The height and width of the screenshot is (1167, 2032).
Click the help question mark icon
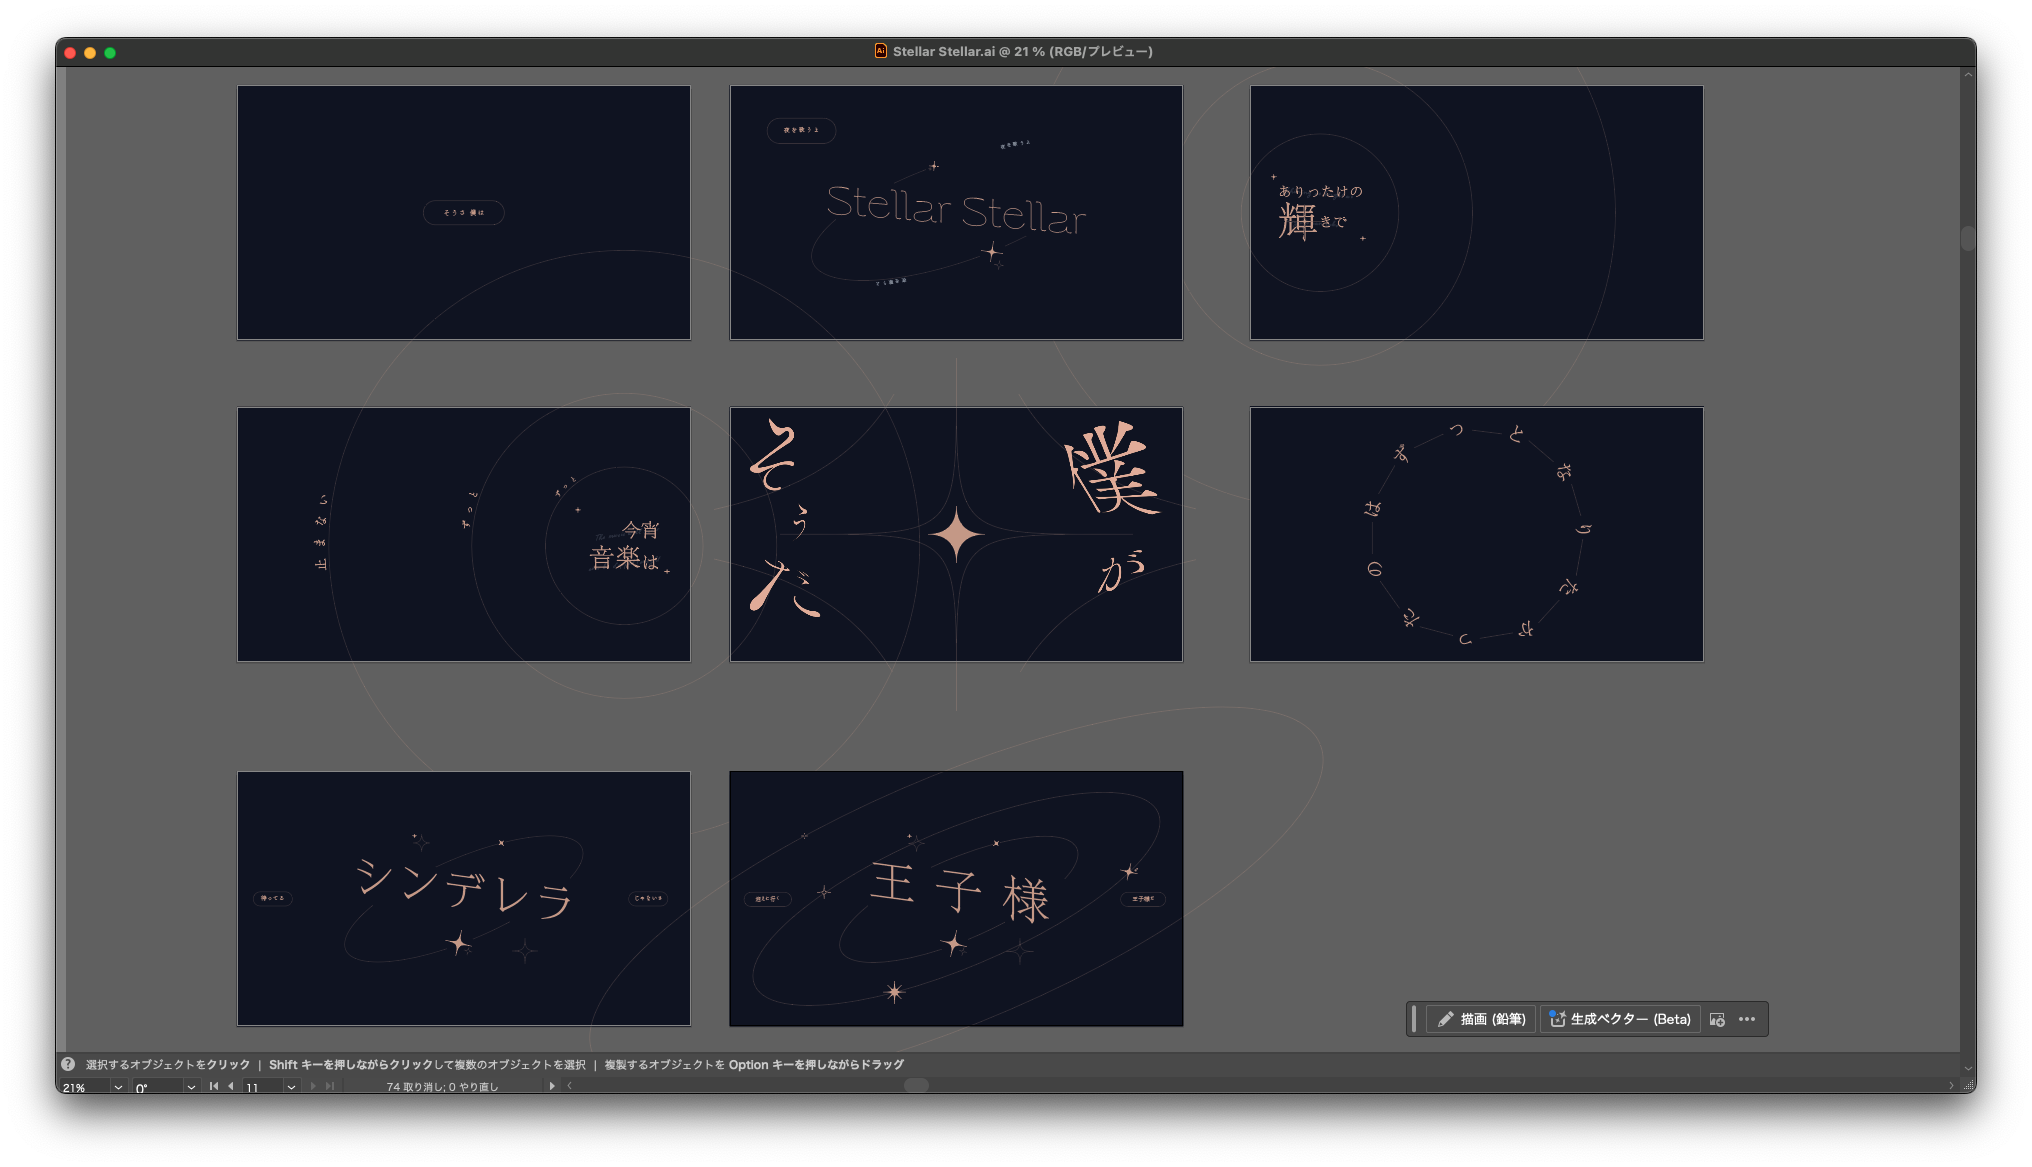click(68, 1064)
